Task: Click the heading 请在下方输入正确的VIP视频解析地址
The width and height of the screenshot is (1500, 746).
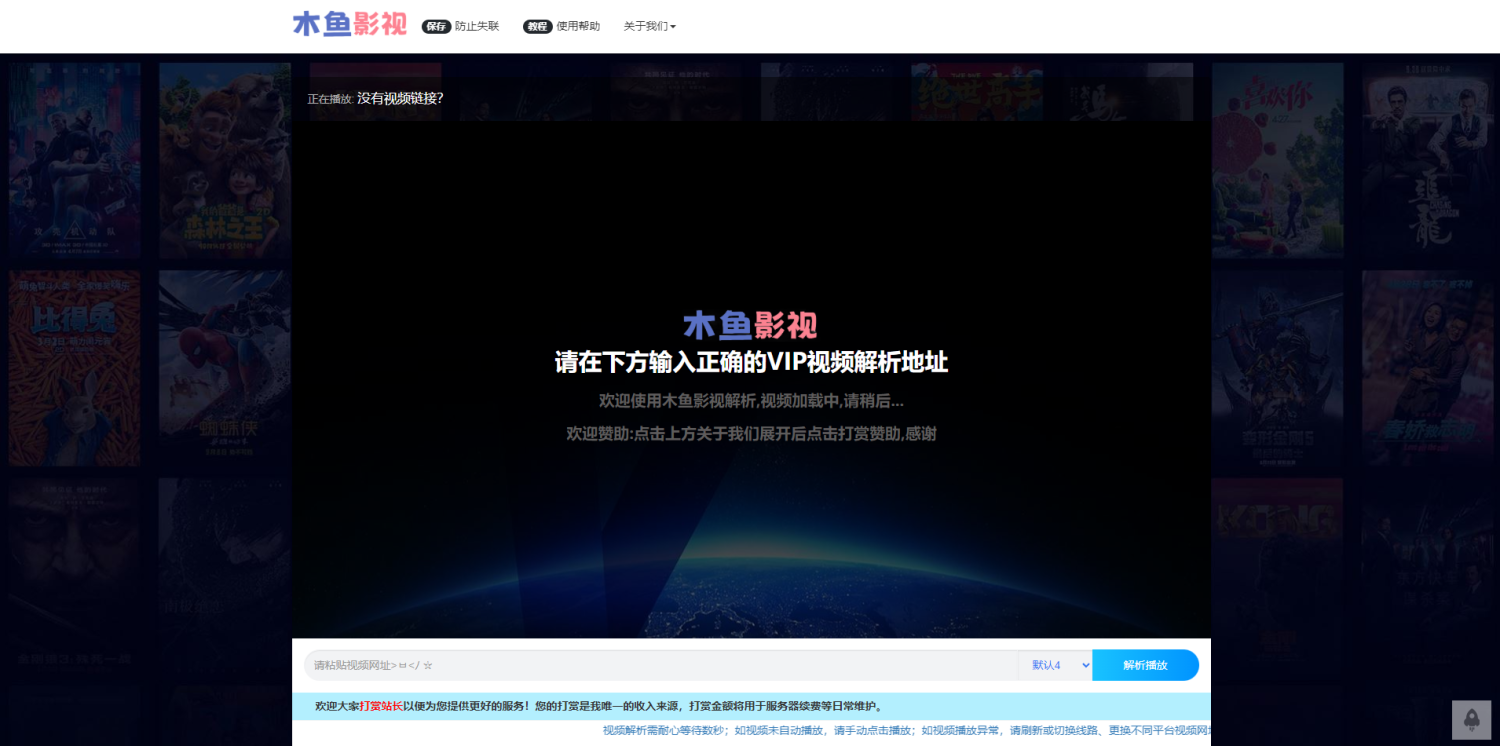Action: point(751,362)
